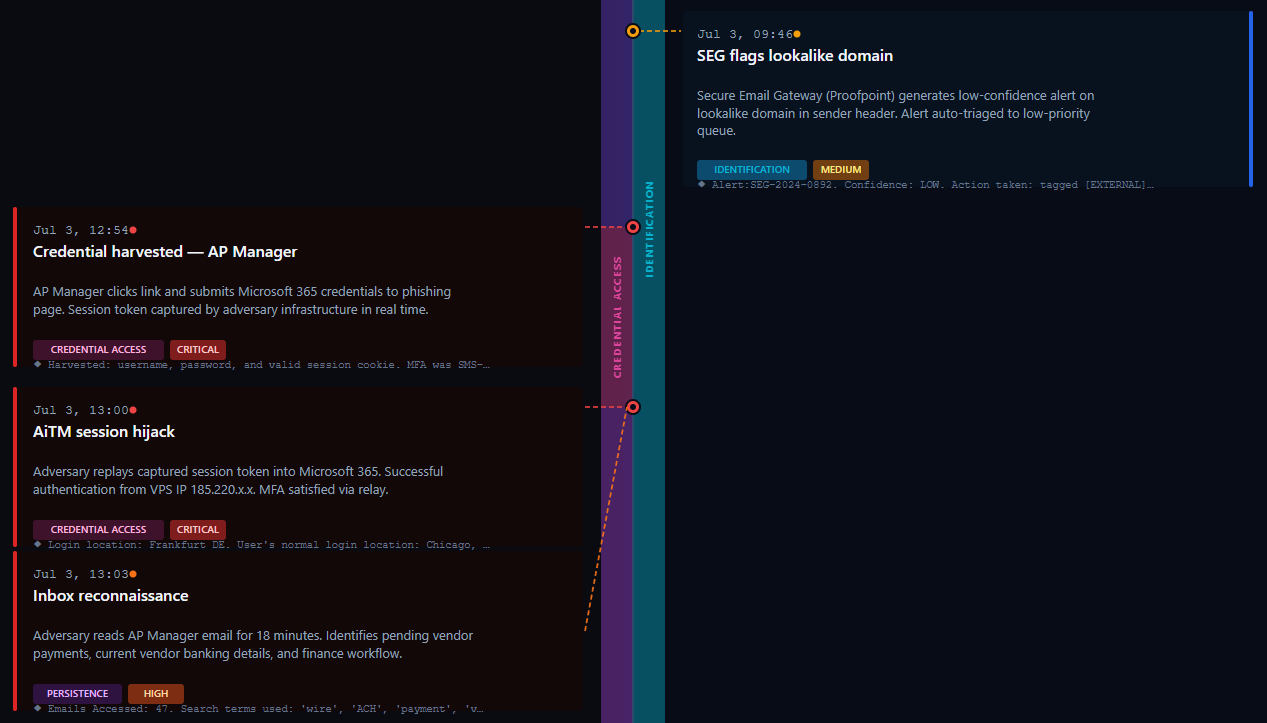Click the CRITICAL badge on AiTM hijack card
The image size is (1267, 723).
click(198, 530)
